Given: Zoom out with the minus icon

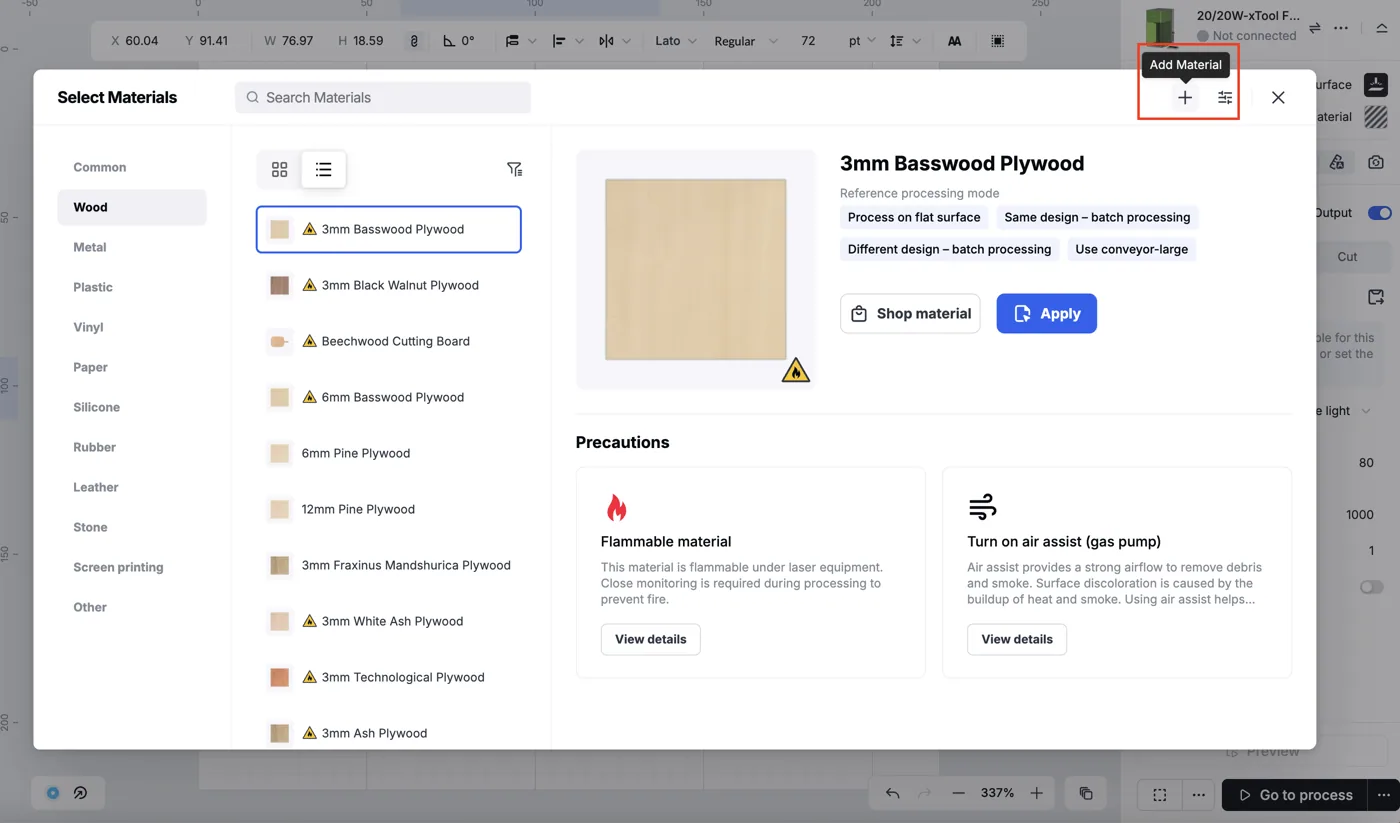Looking at the screenshot, I should [958, 793].
